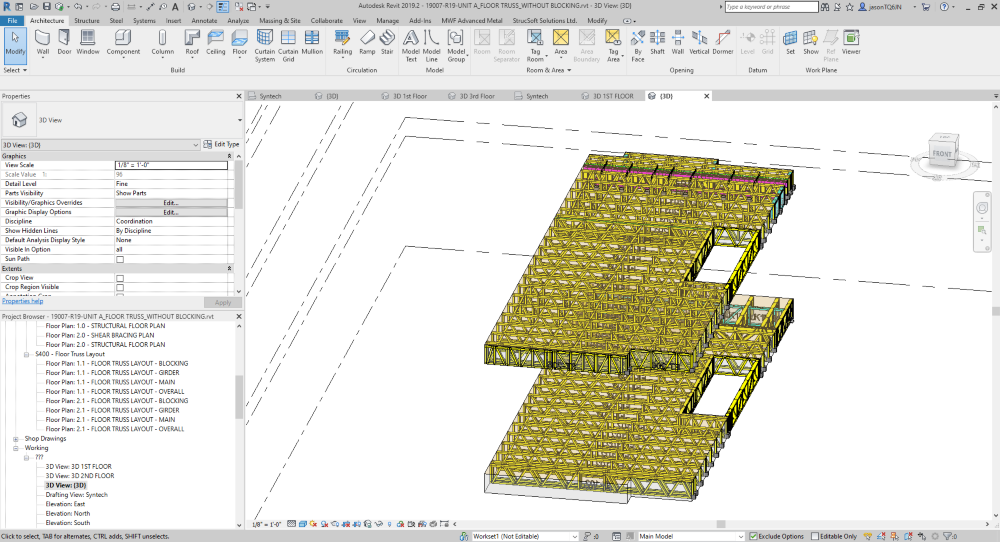The width and height of the screenshot is (1000, 542).
Task: Toggle the Crop View checkbox
Action: (x=120, y=278)
